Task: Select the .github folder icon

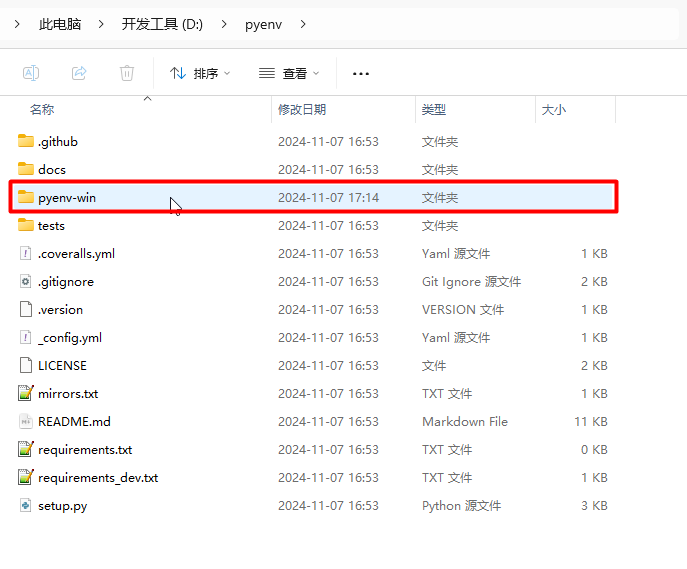Action: point(26,141)
